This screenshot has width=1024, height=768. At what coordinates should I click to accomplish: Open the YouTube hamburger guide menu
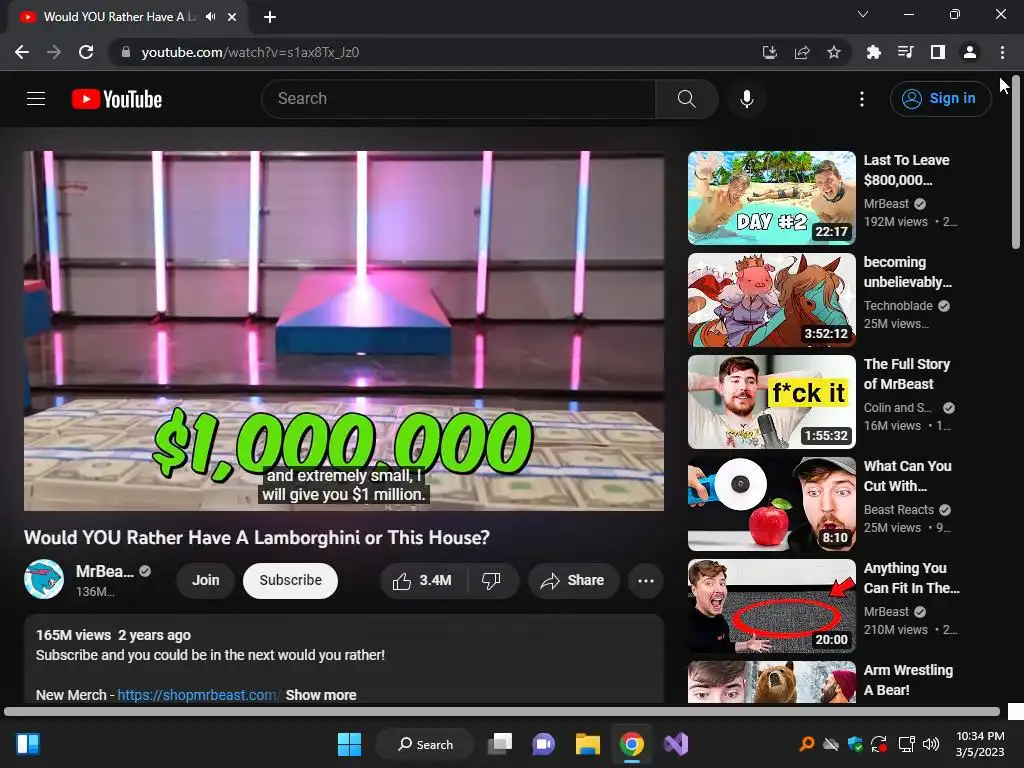[x=36, y=99]
